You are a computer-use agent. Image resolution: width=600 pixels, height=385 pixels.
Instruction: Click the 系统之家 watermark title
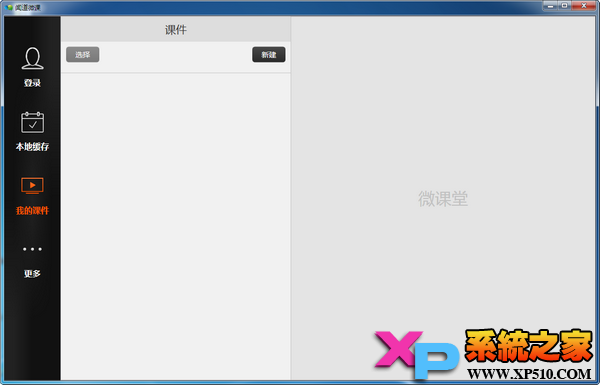[528, 346]
